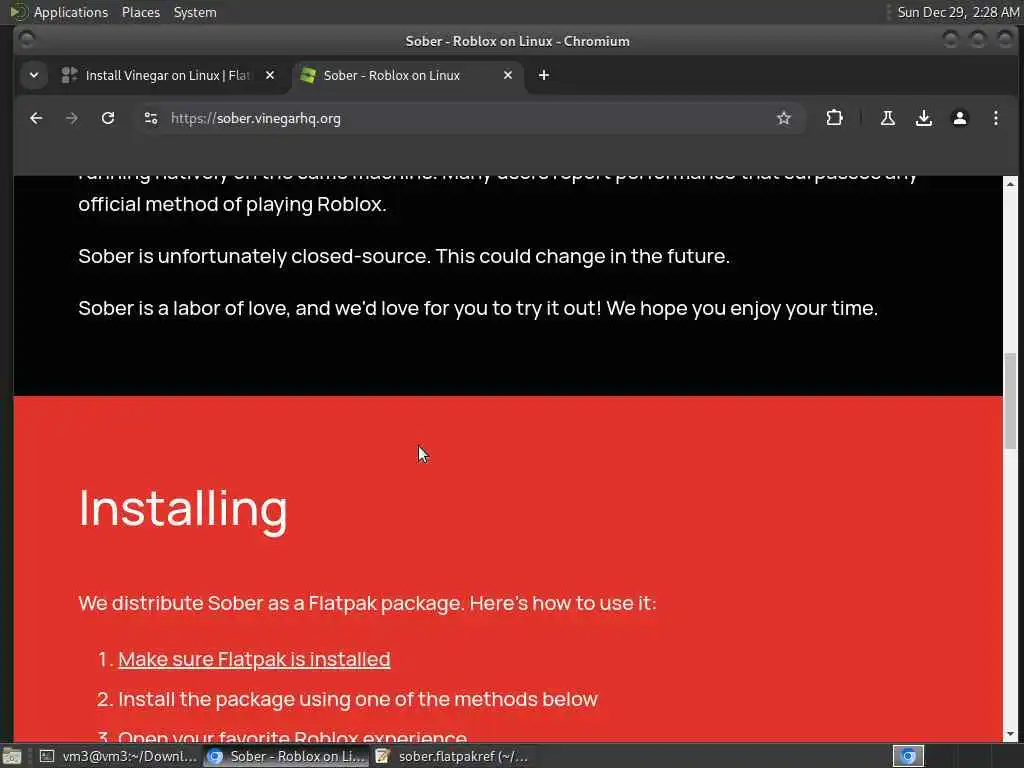Click the show desktop icon in panel
1024x768 pixels.
12,756
